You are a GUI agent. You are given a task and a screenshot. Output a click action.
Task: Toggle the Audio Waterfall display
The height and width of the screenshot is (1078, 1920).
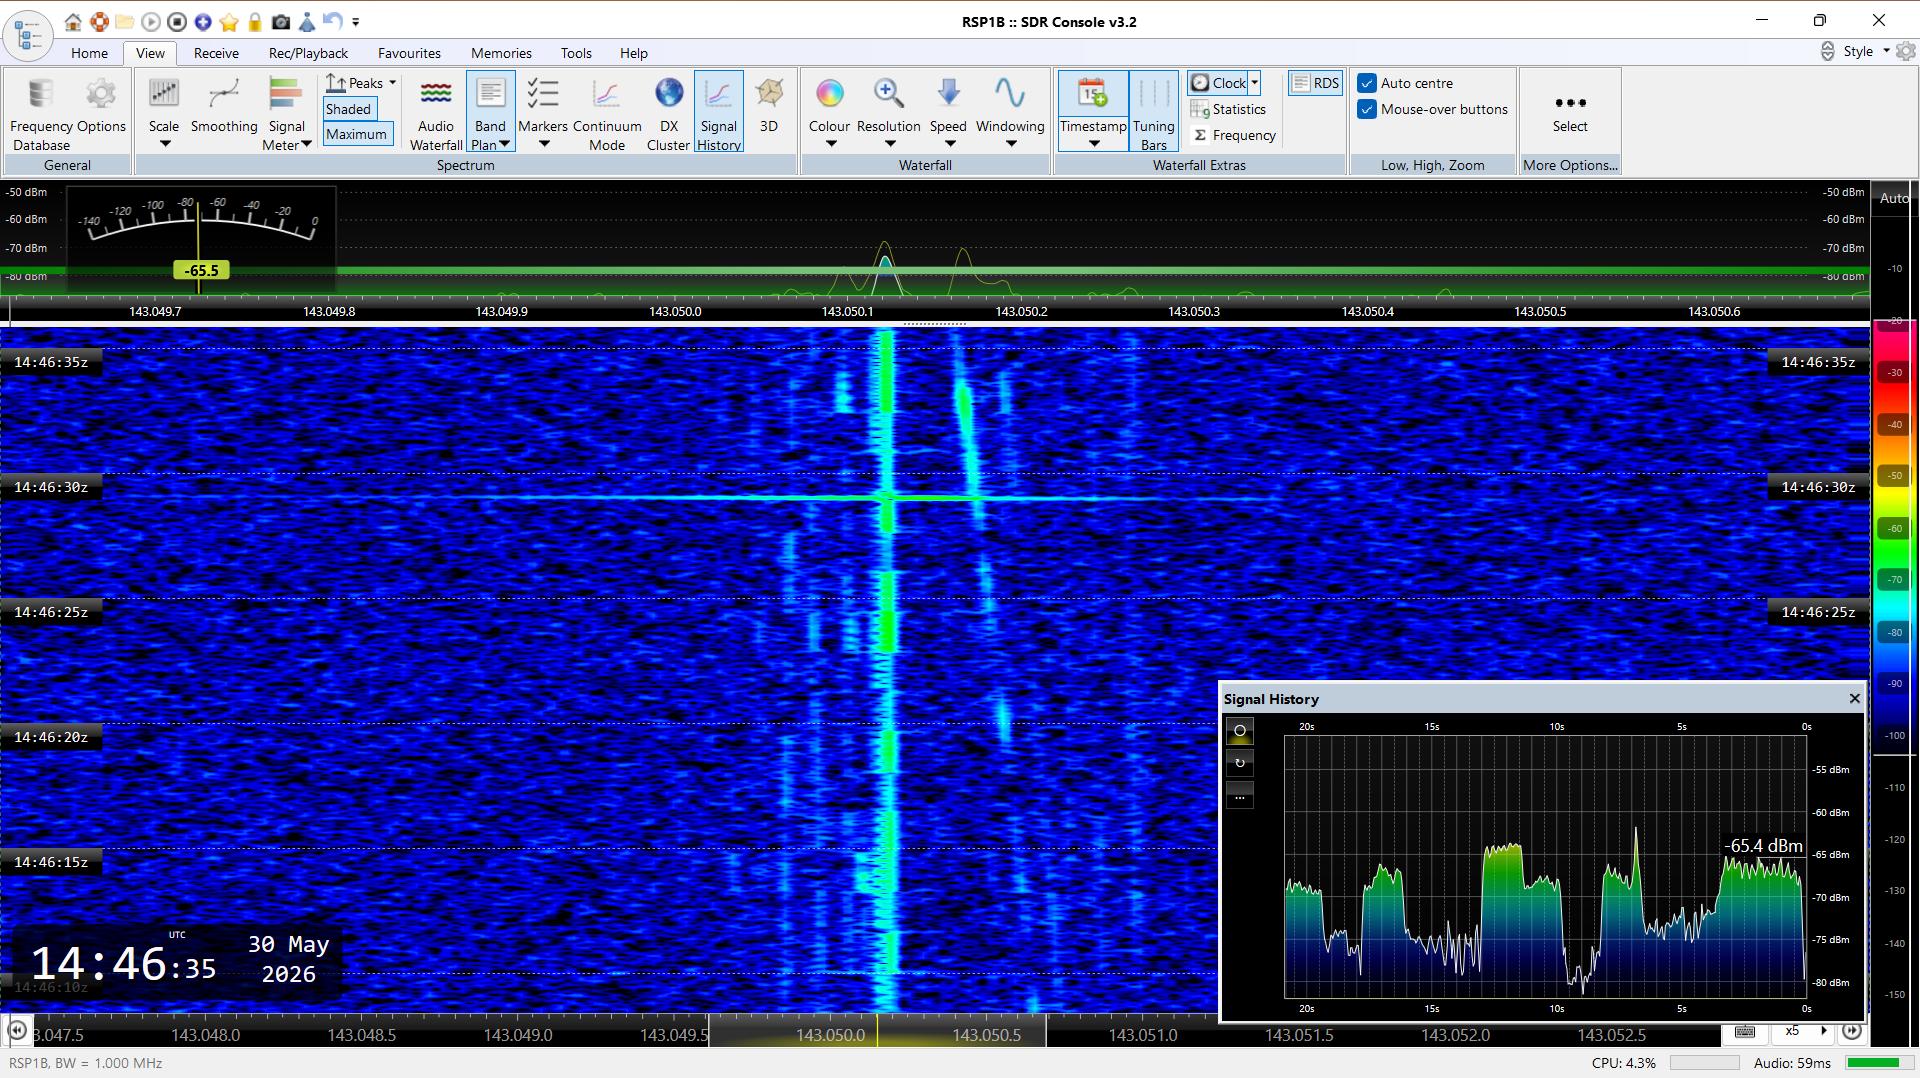tap(436, 113)
